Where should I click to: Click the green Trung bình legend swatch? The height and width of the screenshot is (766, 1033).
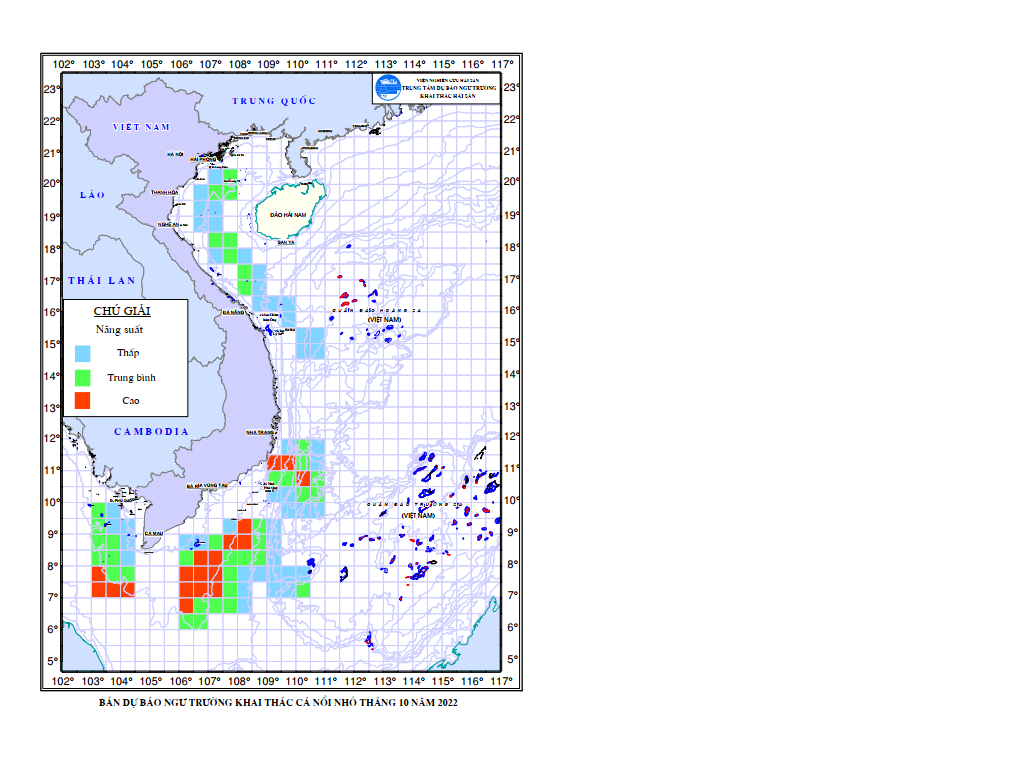click(x=82, y=377)
